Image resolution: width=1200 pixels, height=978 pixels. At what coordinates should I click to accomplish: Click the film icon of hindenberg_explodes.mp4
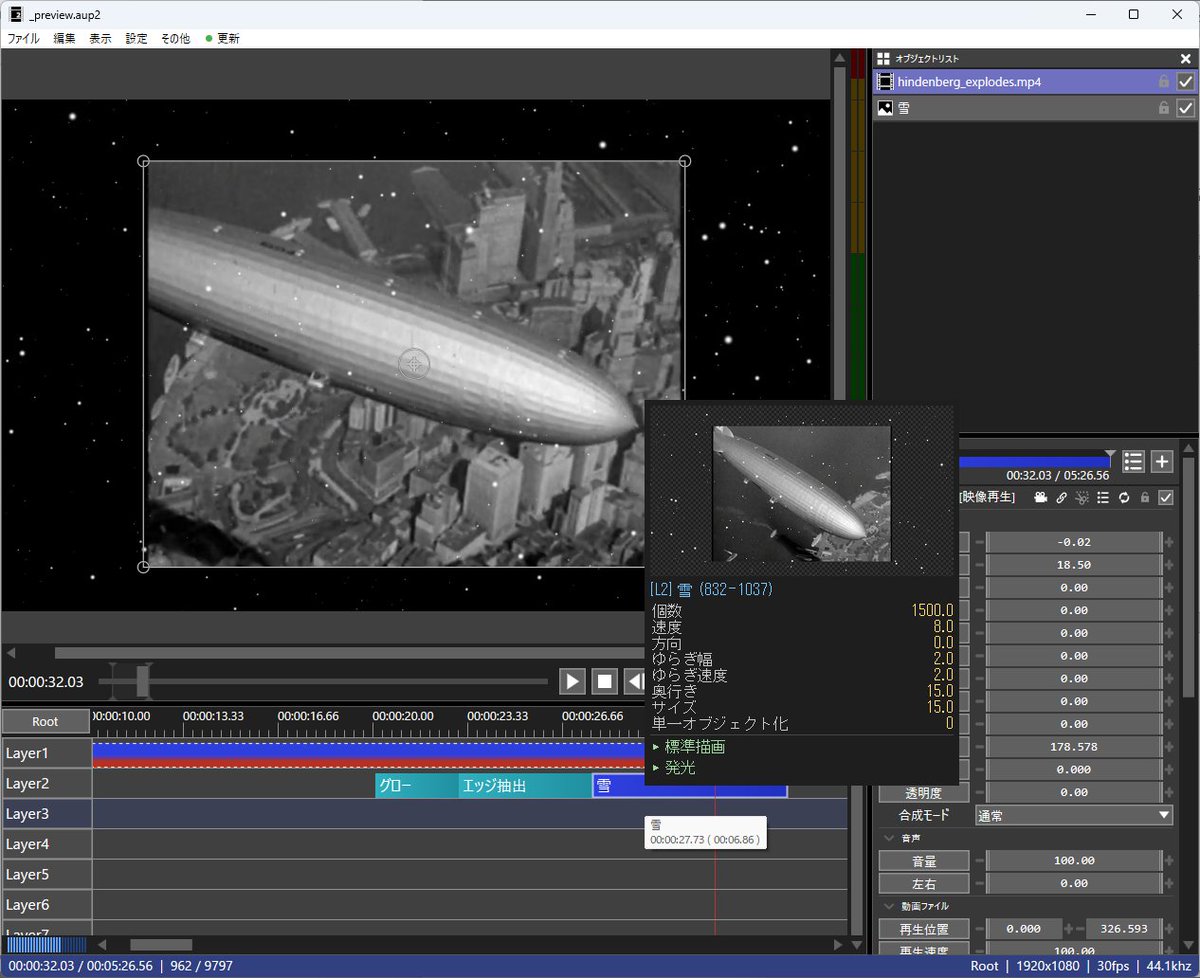click(x=885, y=82)
